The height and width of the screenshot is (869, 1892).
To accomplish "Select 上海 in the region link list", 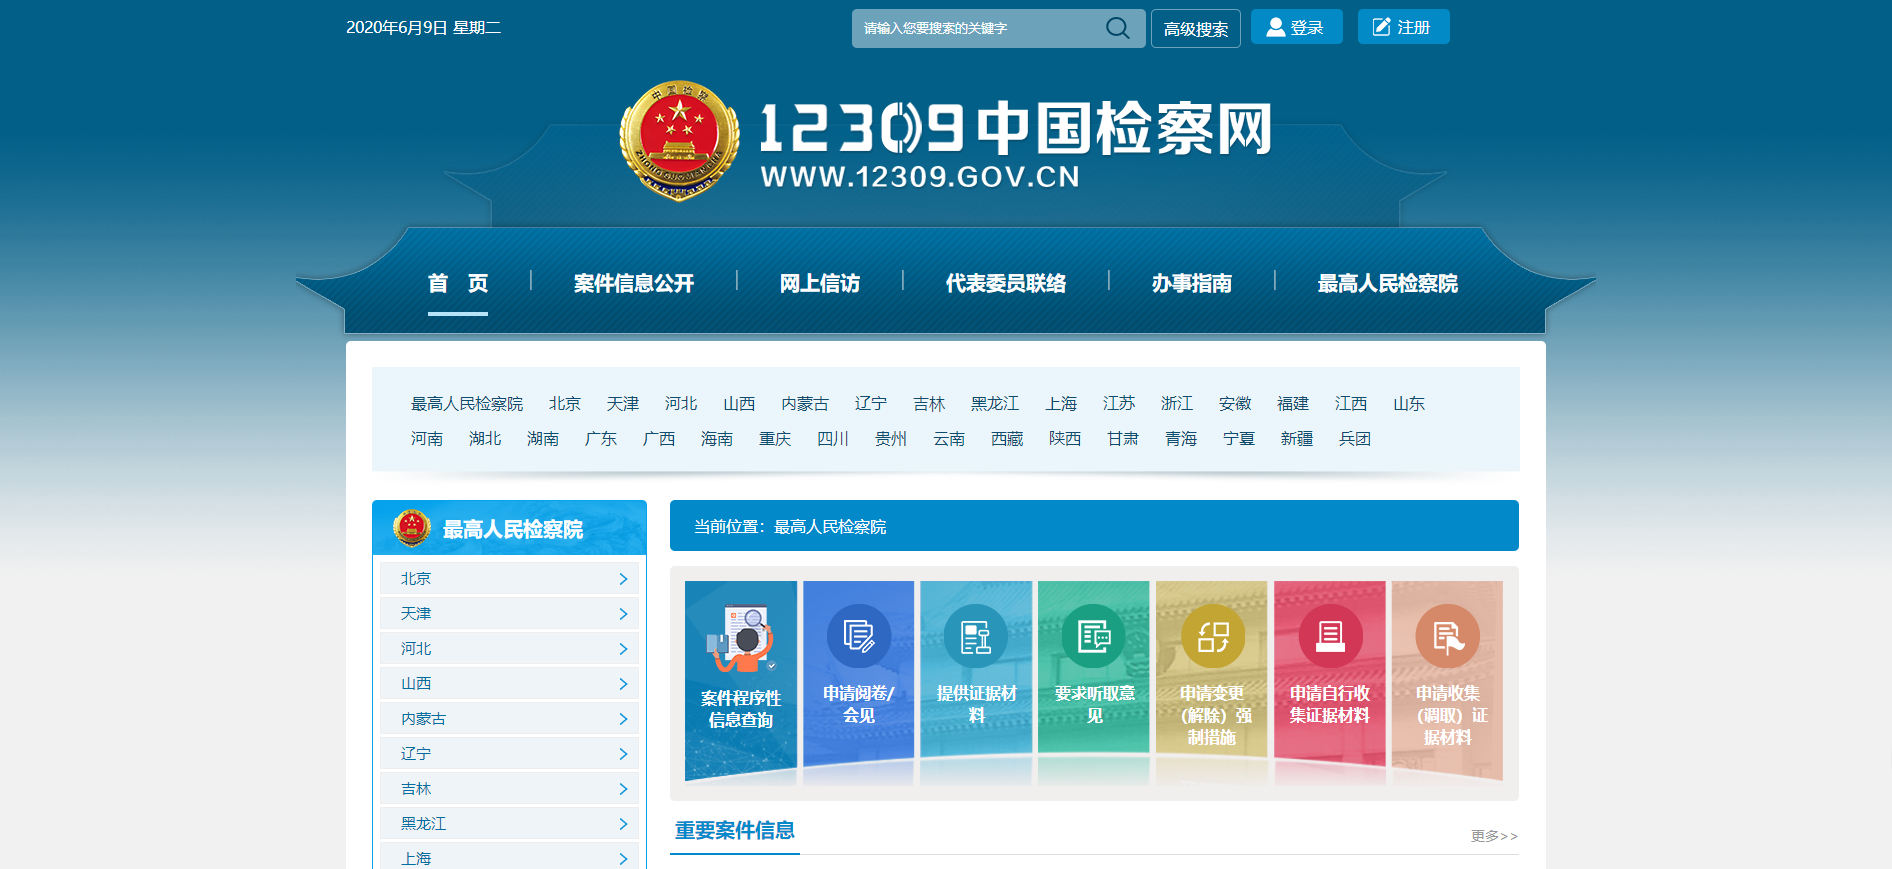I will point(1061,404).
